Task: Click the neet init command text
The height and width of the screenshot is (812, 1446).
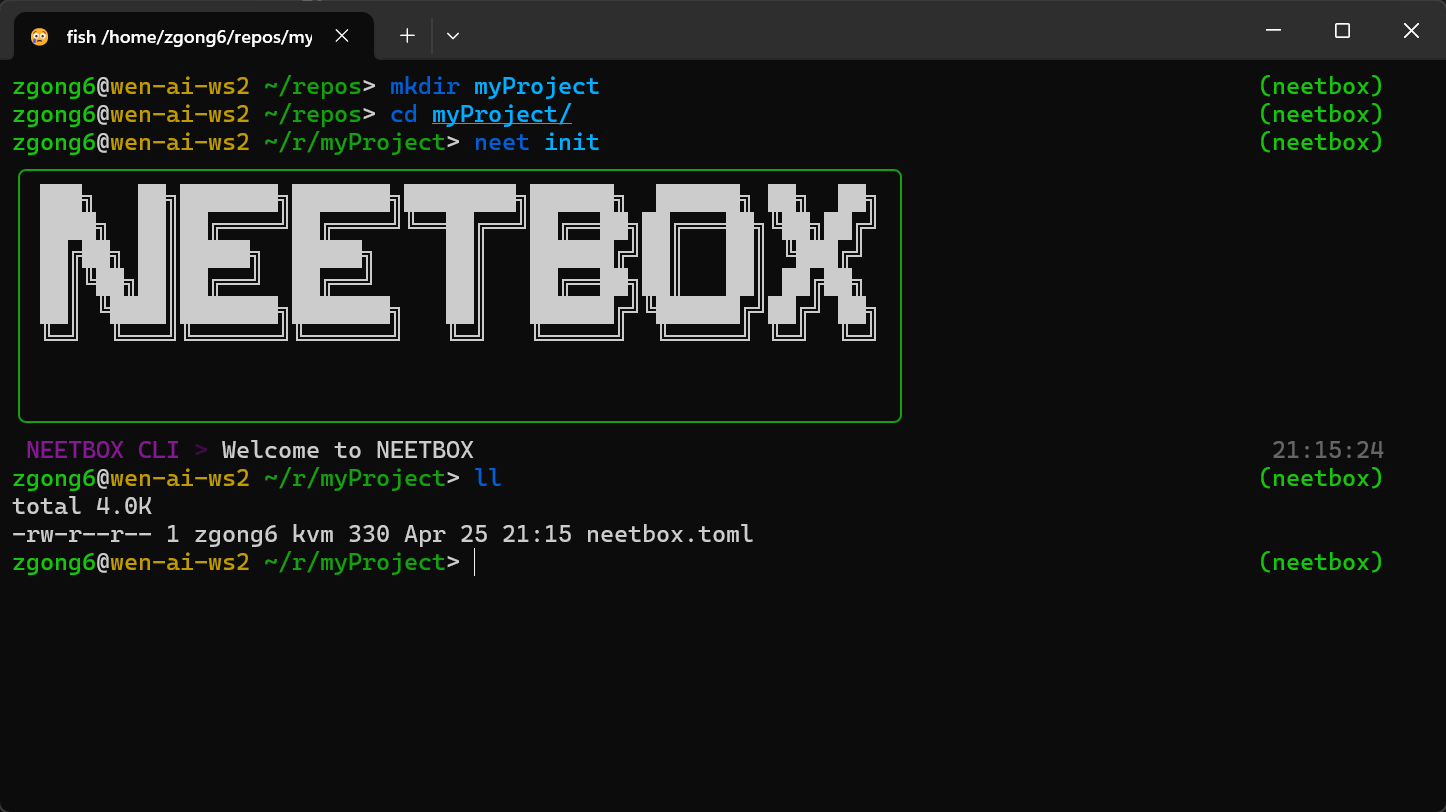Action: [535, 142]
